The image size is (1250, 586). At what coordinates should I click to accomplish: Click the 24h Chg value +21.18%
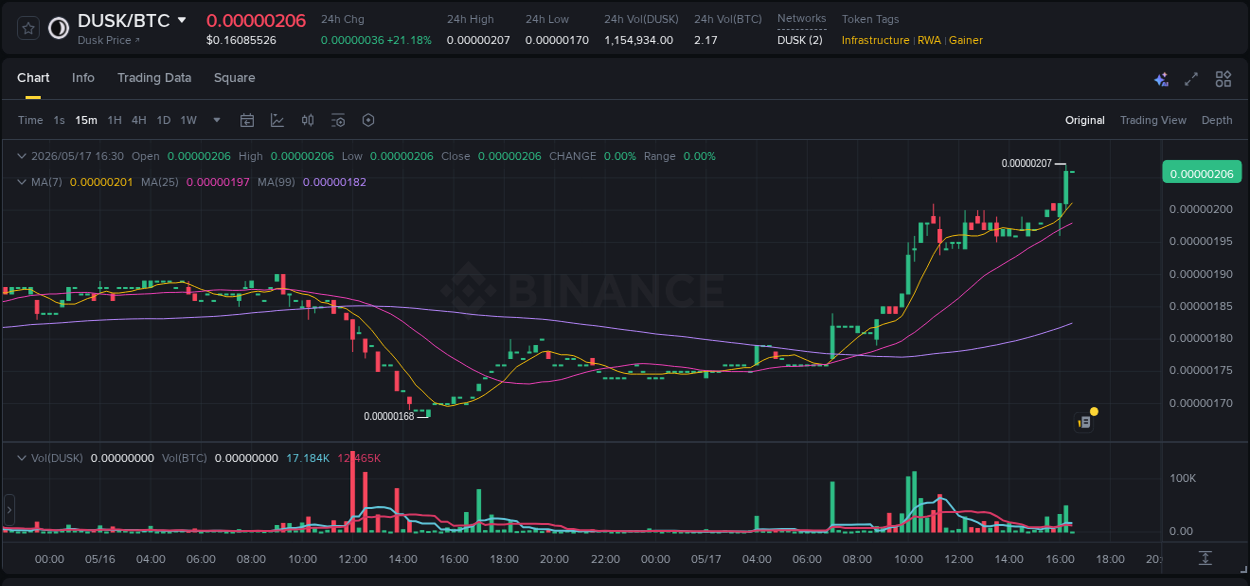(410, 40)
